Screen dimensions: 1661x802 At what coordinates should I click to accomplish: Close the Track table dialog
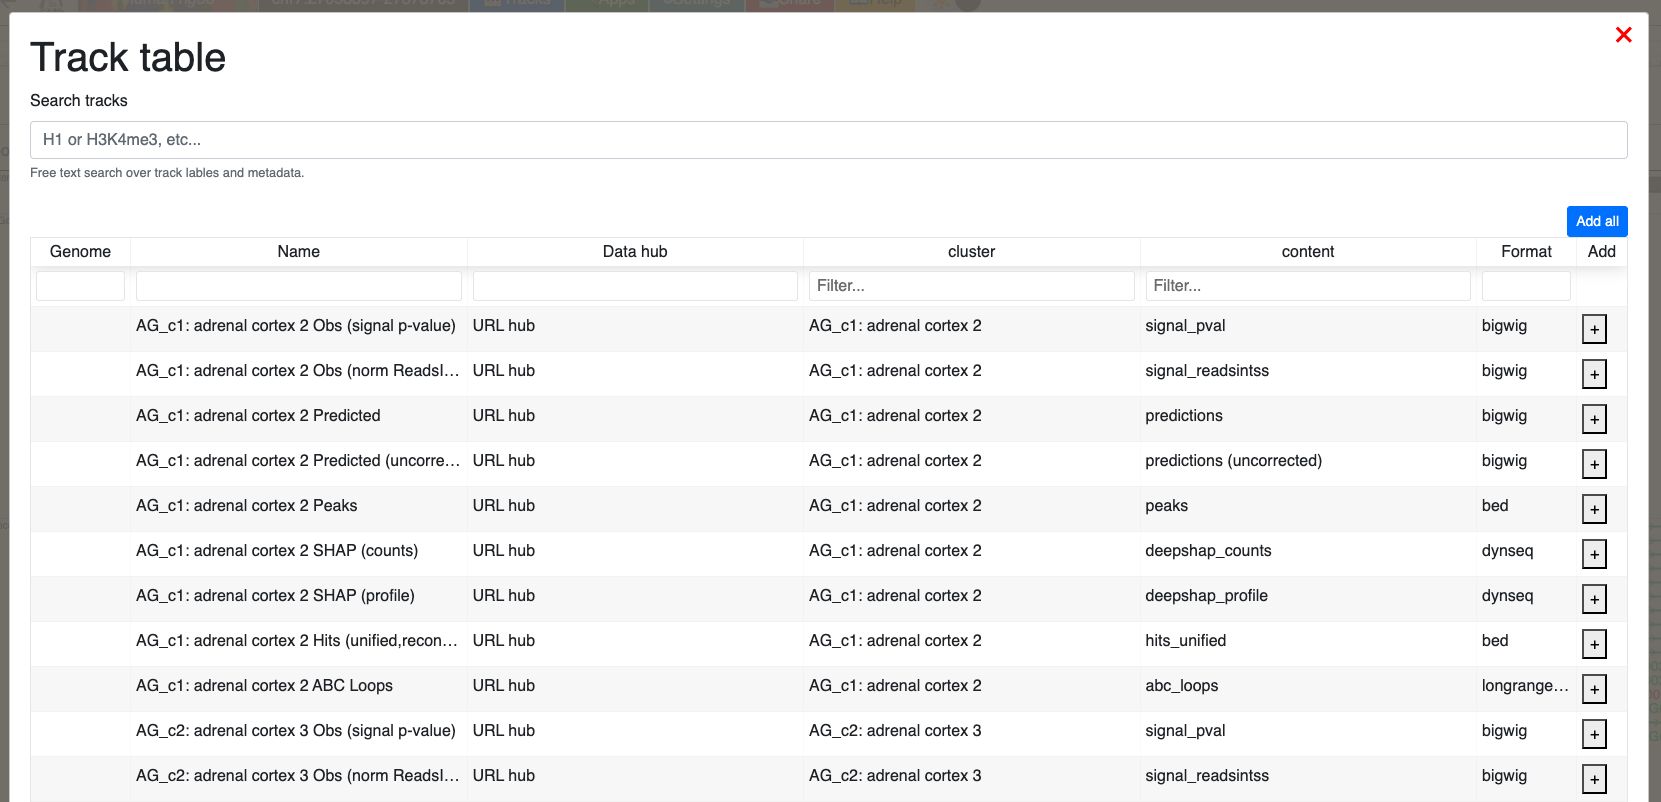pyautogui.click(x=1623, y=35)
